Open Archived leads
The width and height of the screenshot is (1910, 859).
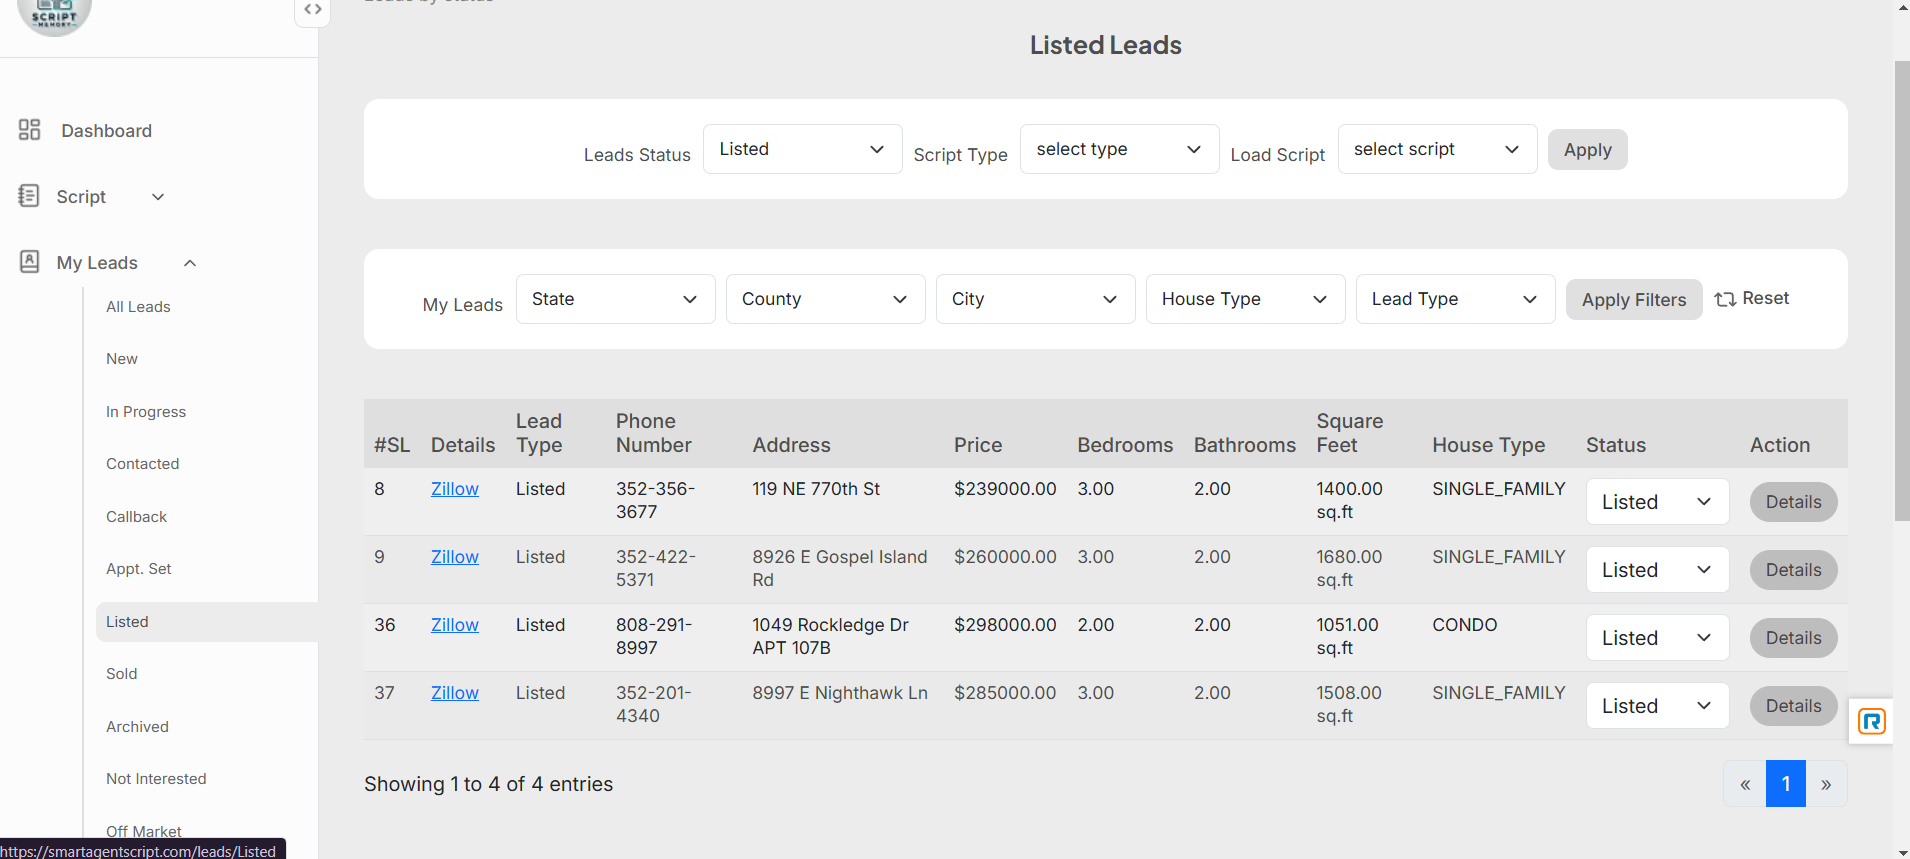[x=137, y=727]
